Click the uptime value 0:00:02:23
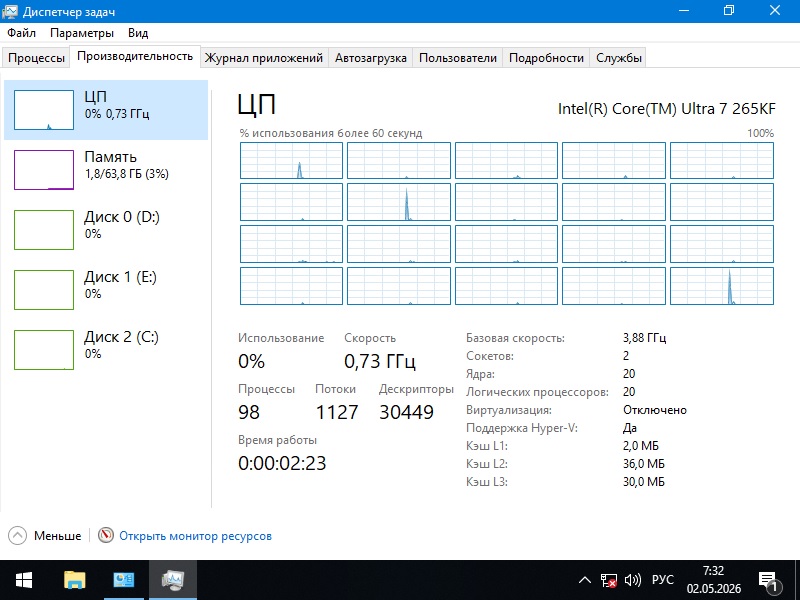 point(282,463)
